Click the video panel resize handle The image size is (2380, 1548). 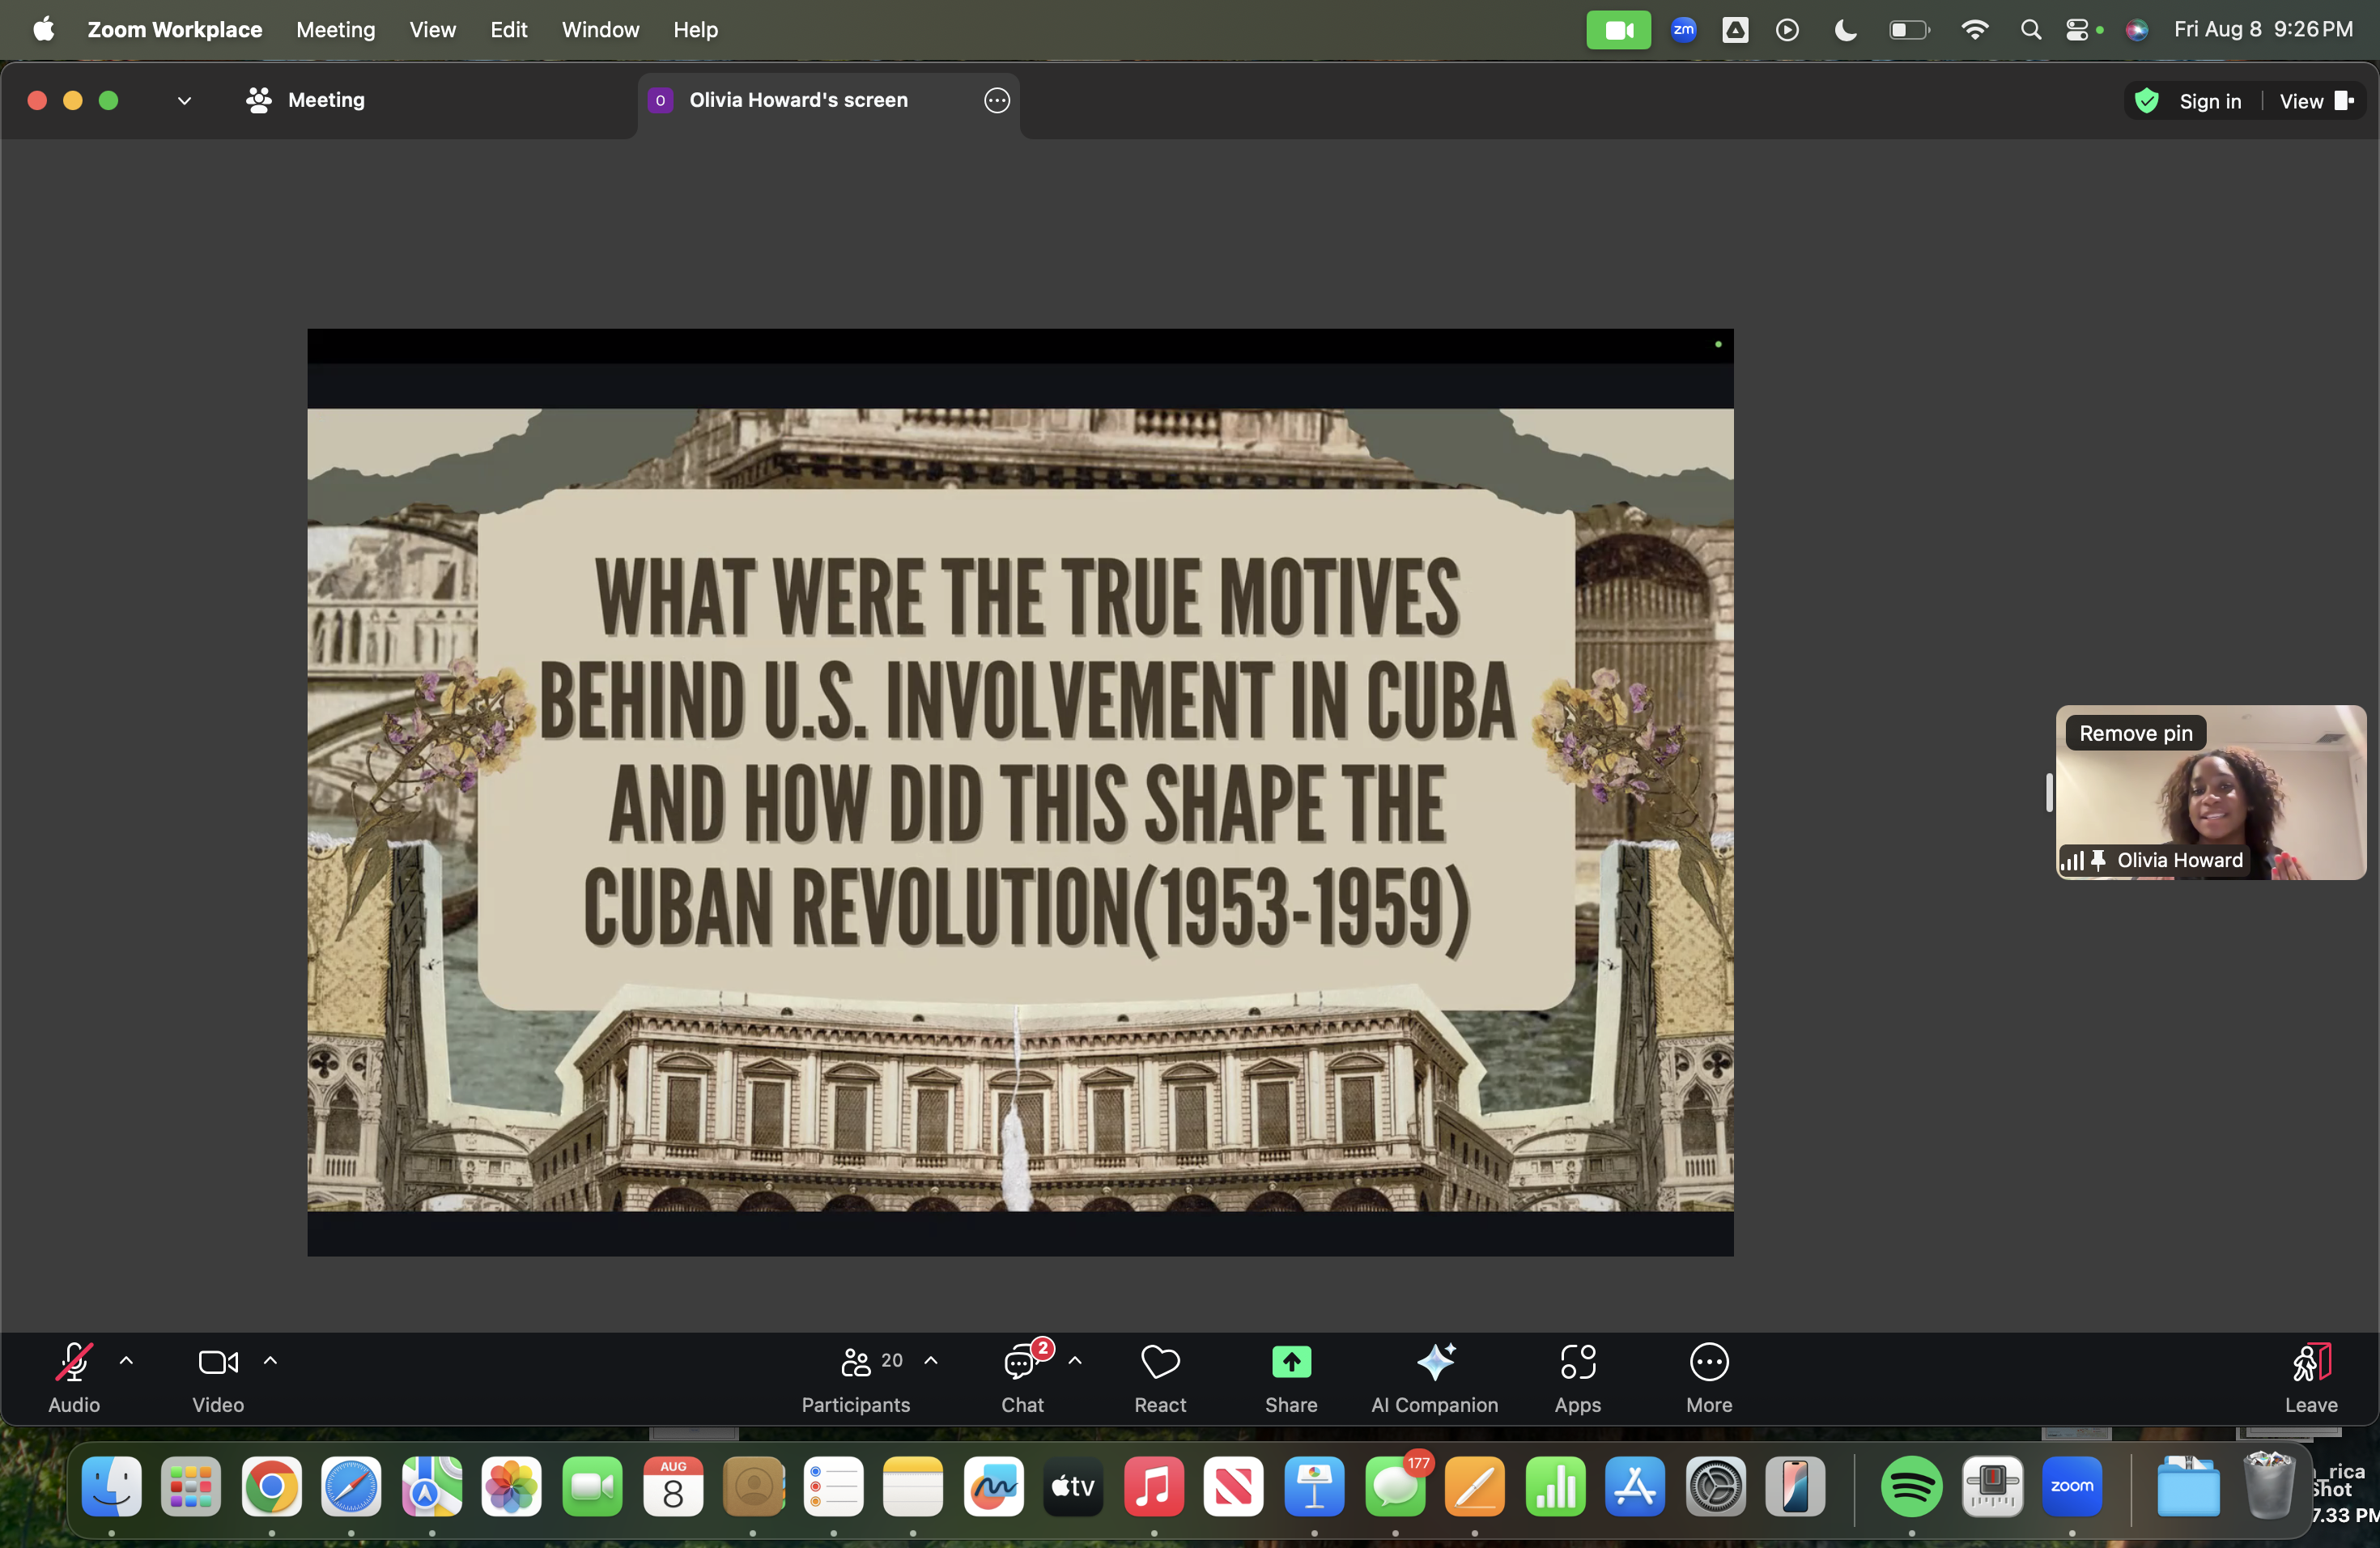coord(2049,792)
